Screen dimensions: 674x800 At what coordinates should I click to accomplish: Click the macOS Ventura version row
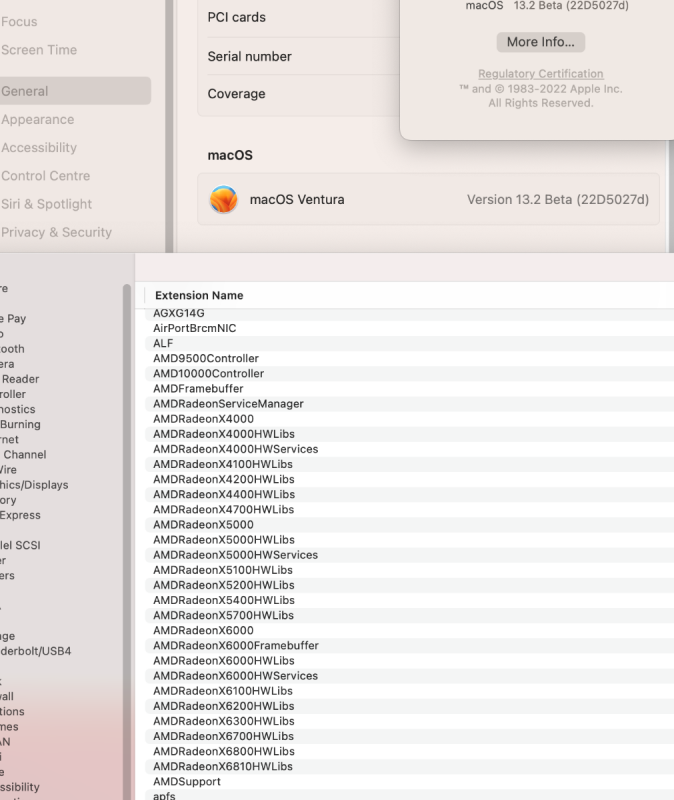click(x=428, y=199)
